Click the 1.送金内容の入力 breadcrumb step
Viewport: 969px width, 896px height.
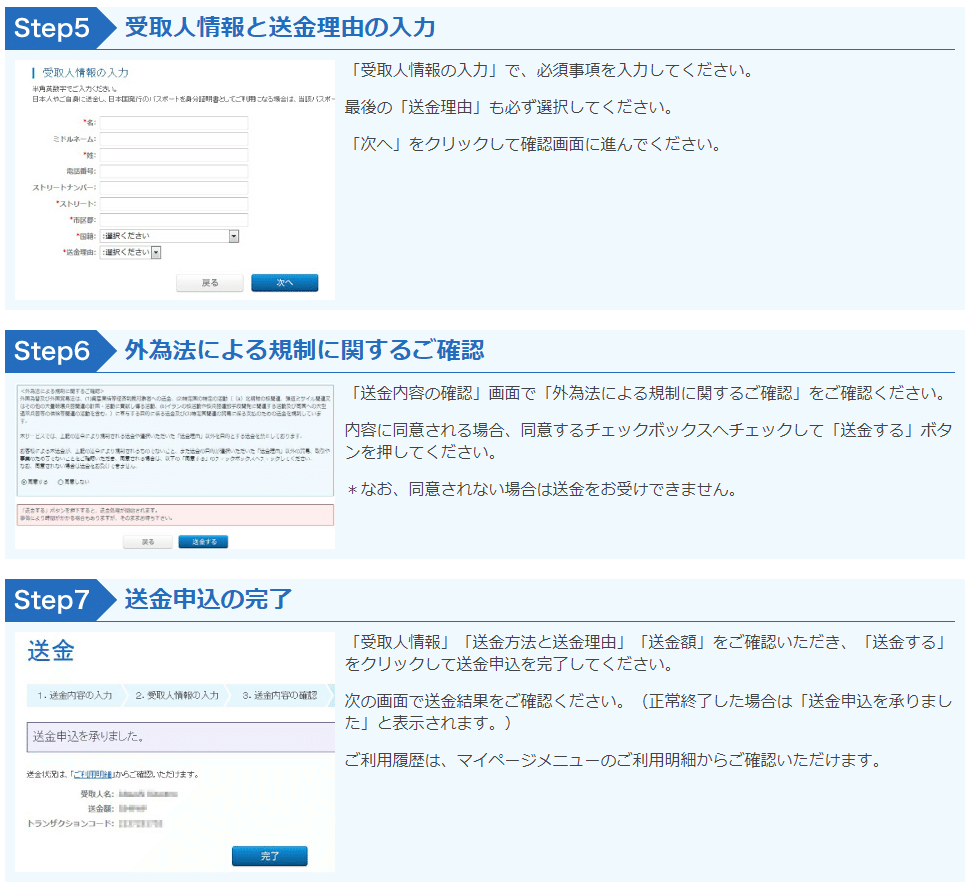coord(73,692)
